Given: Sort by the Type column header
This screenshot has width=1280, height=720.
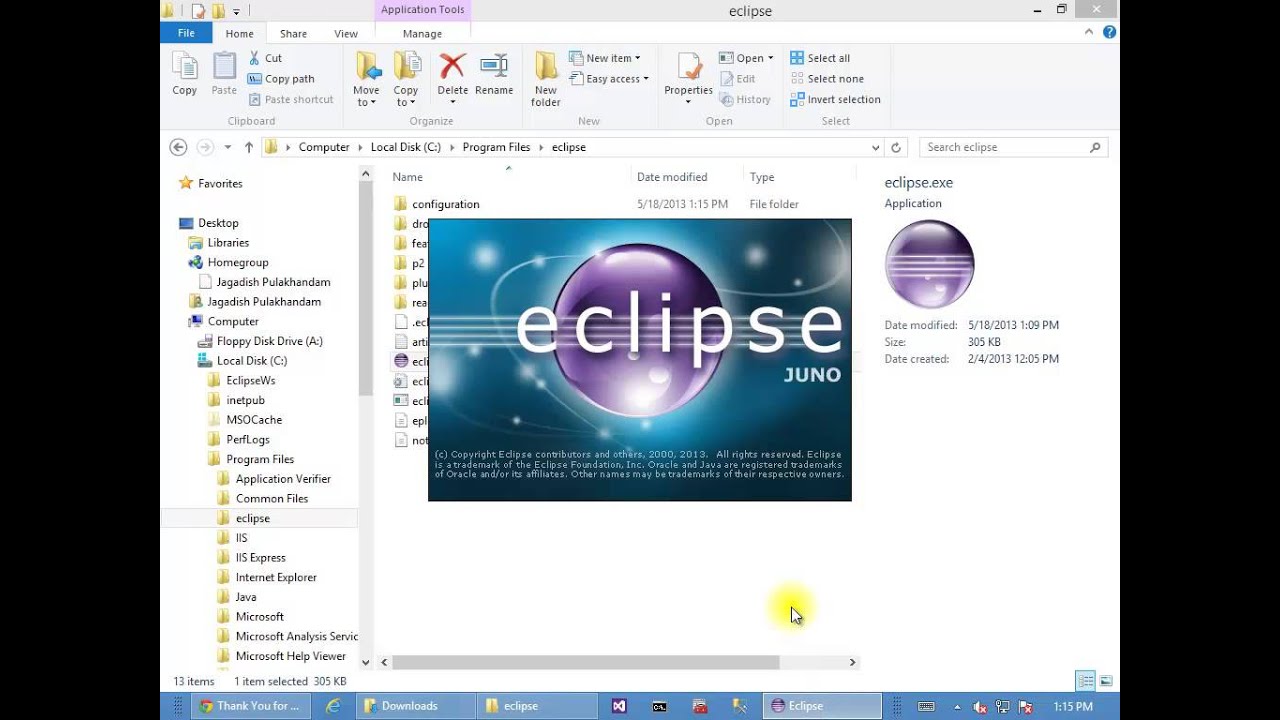Looking at the screenshot, I should point(762,177).
